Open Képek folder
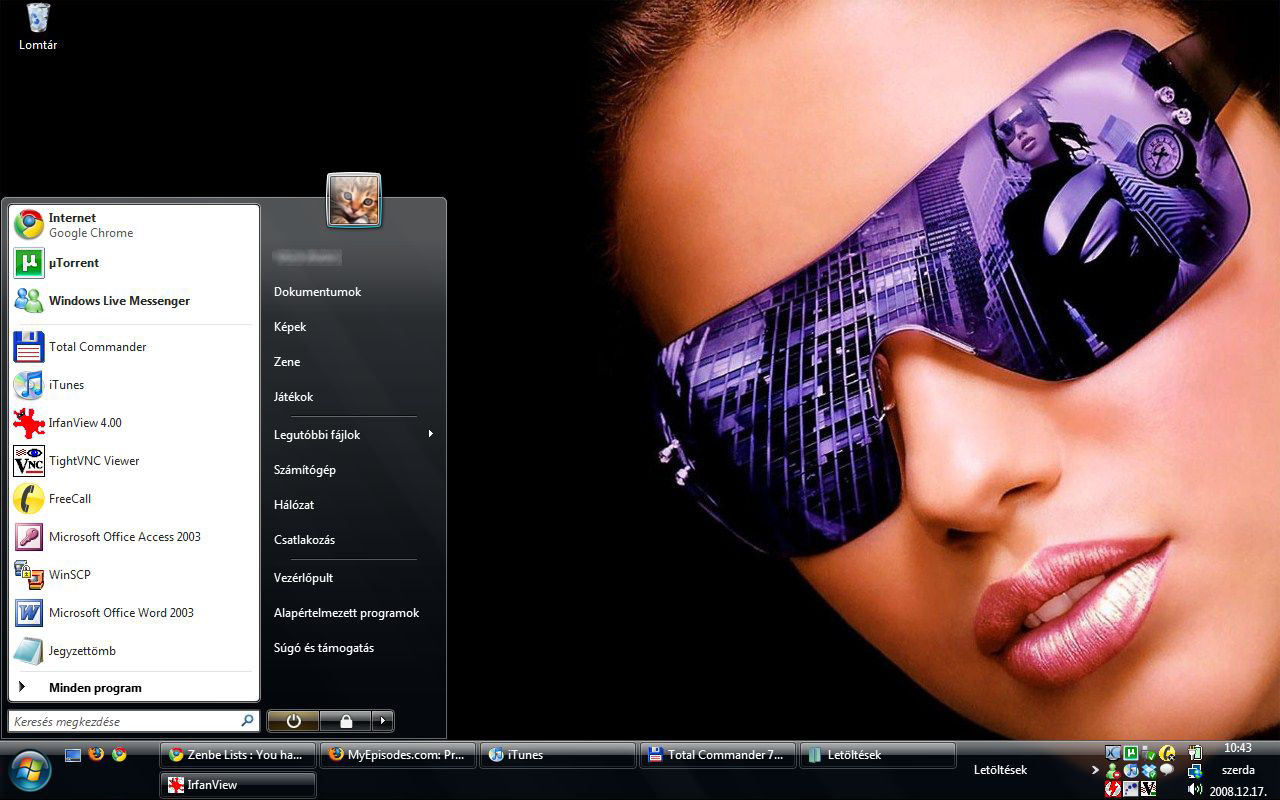 290,327
